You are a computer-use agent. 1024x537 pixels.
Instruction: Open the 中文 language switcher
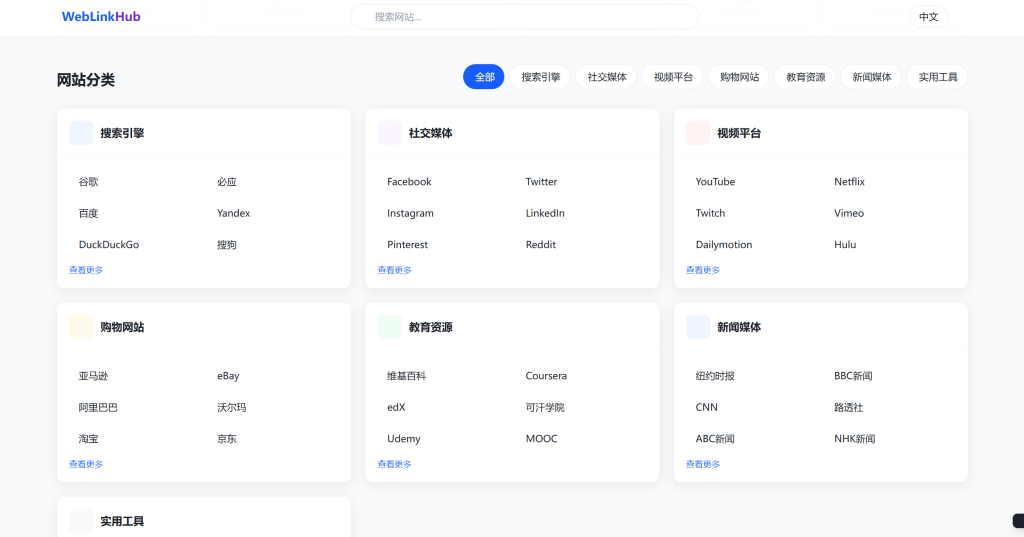tap(928, 17)
